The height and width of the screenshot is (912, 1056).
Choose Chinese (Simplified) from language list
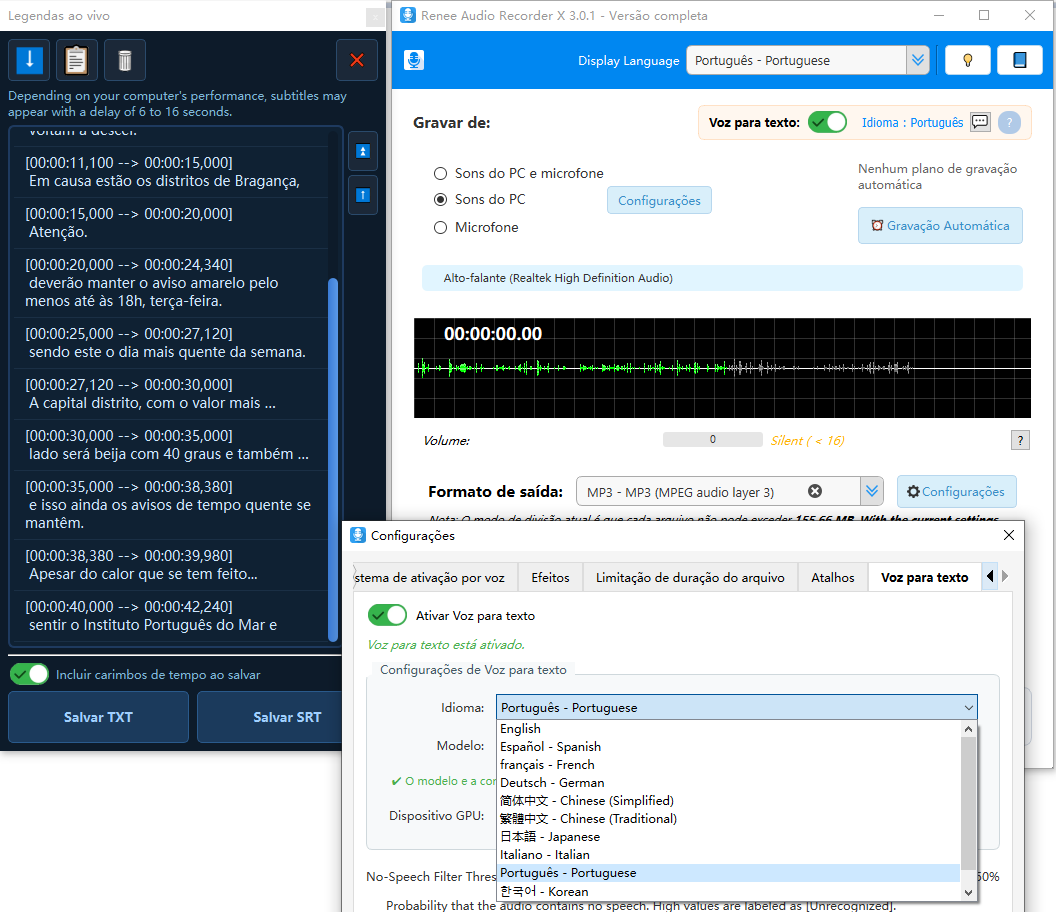pyautogui.click(x=728, y=800)
